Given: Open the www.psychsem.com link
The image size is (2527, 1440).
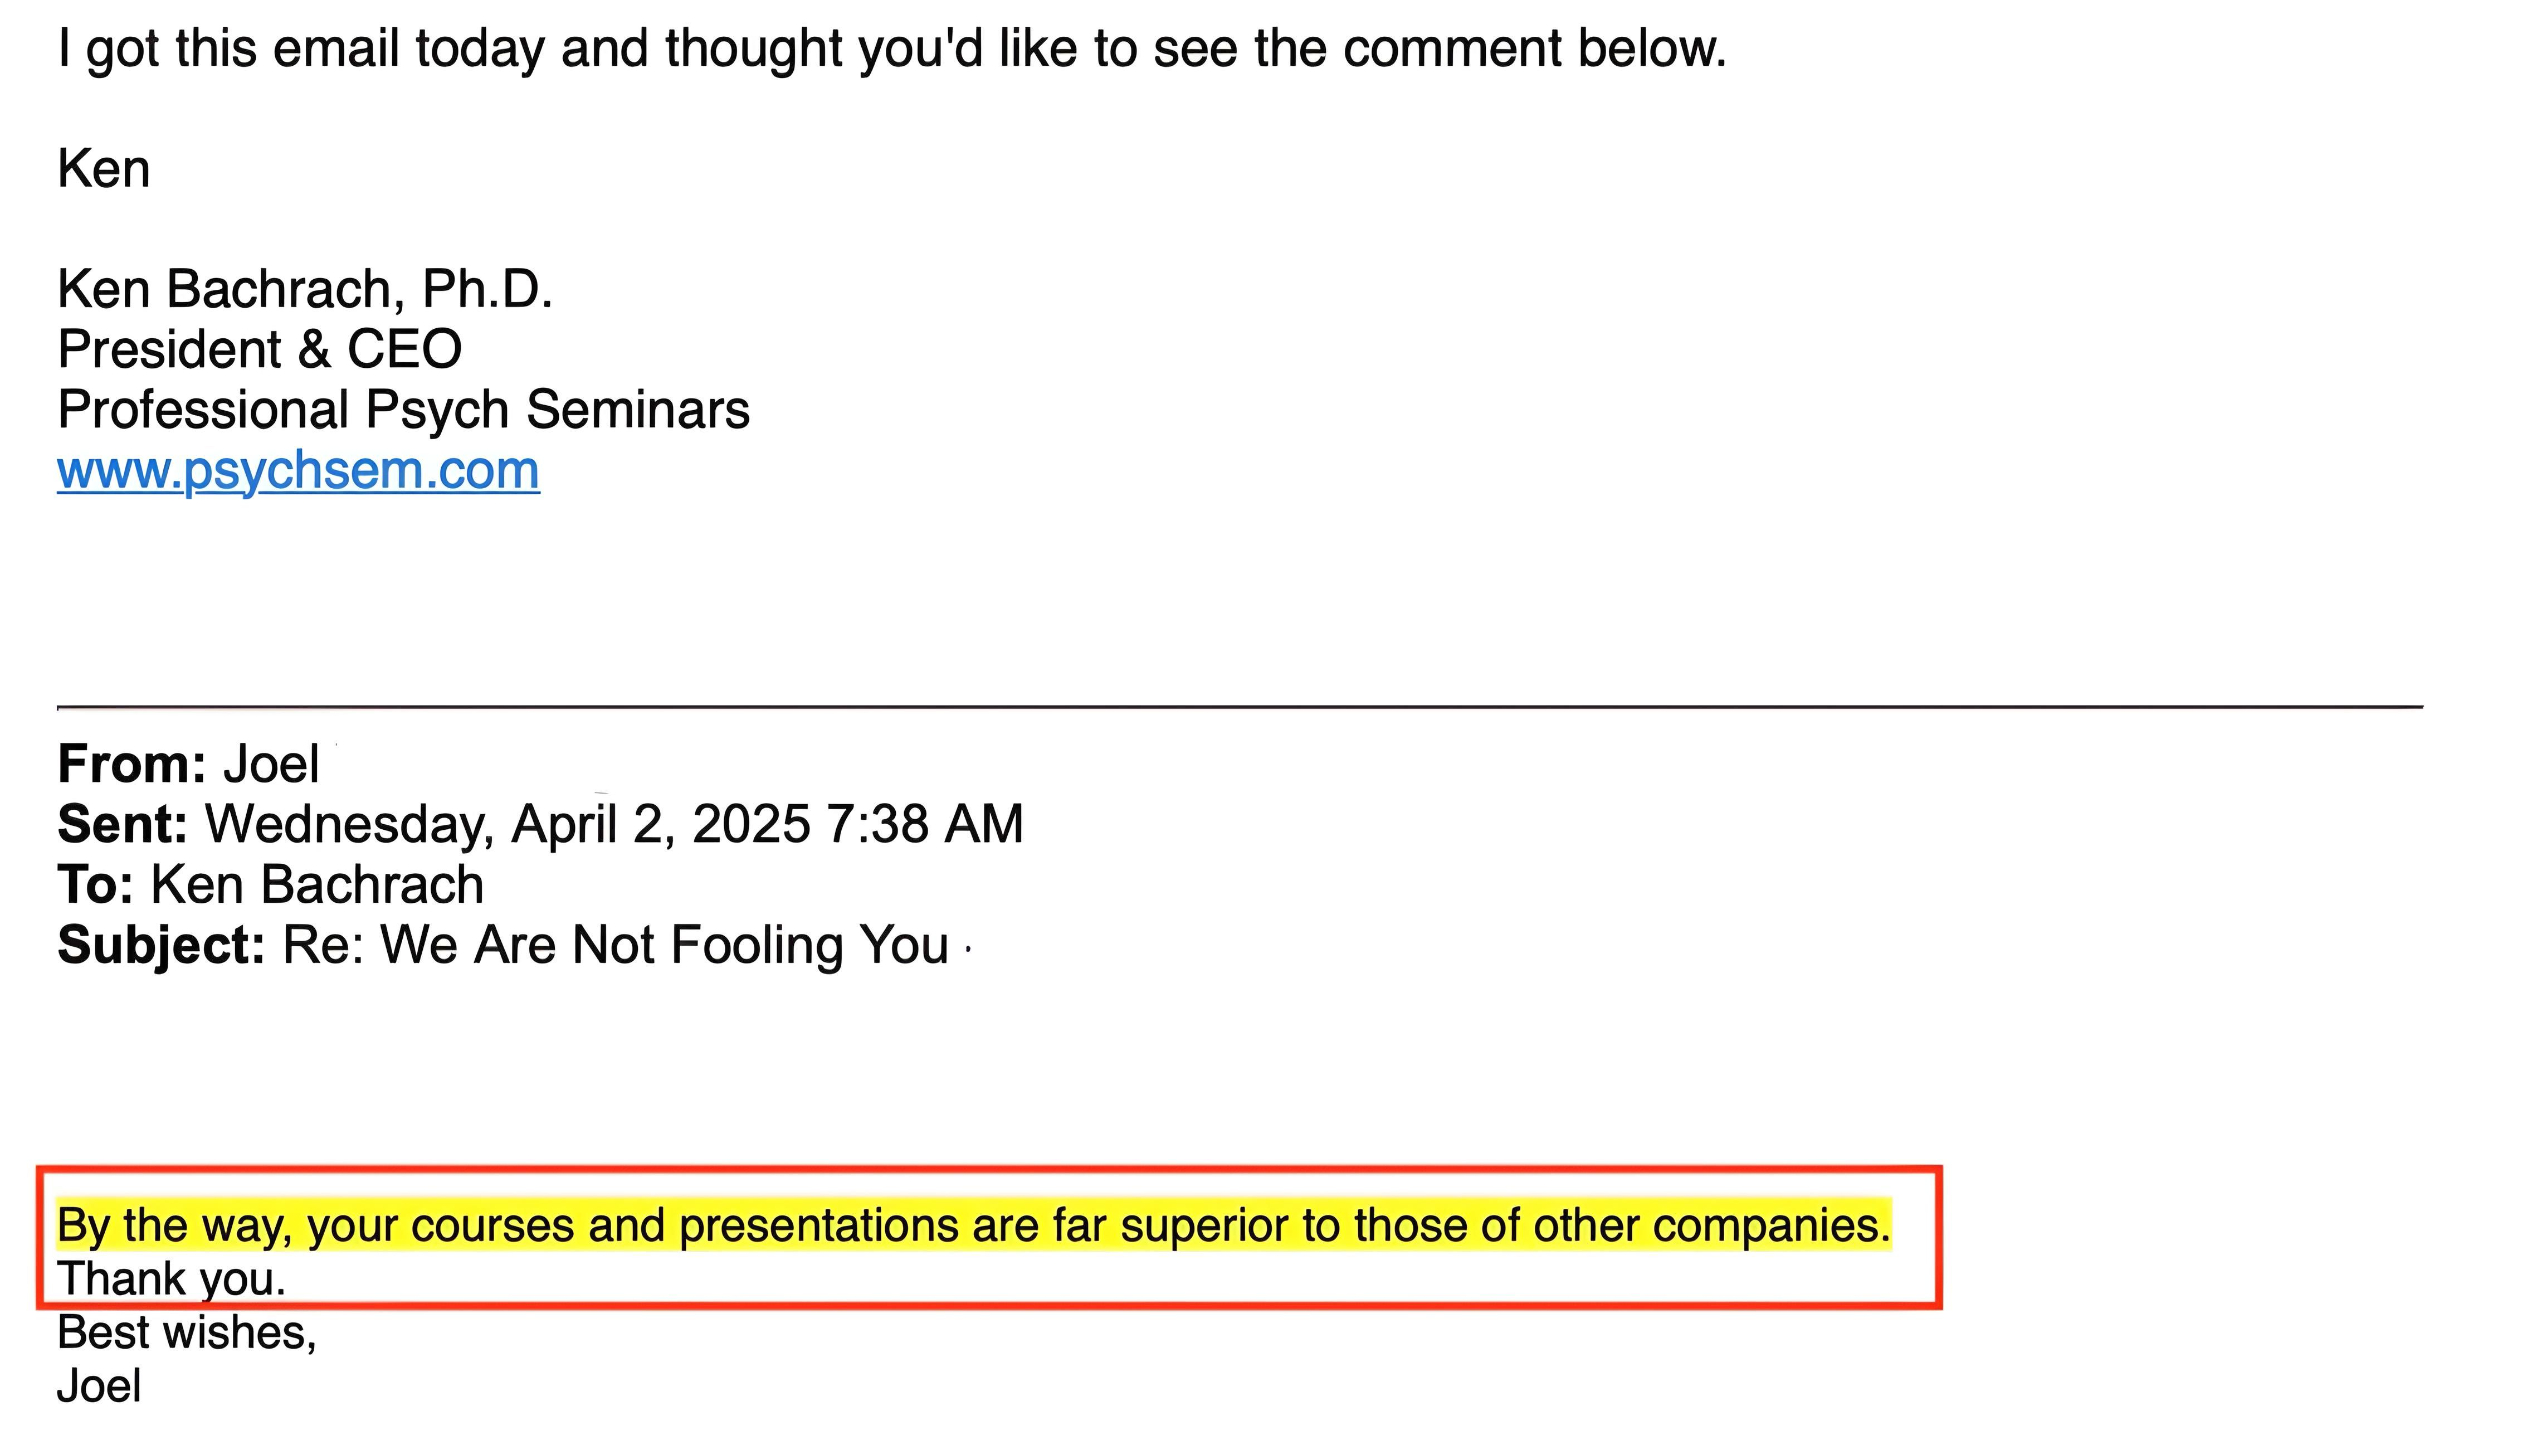Looking at the screenshot, I should [x=298, y=471].
